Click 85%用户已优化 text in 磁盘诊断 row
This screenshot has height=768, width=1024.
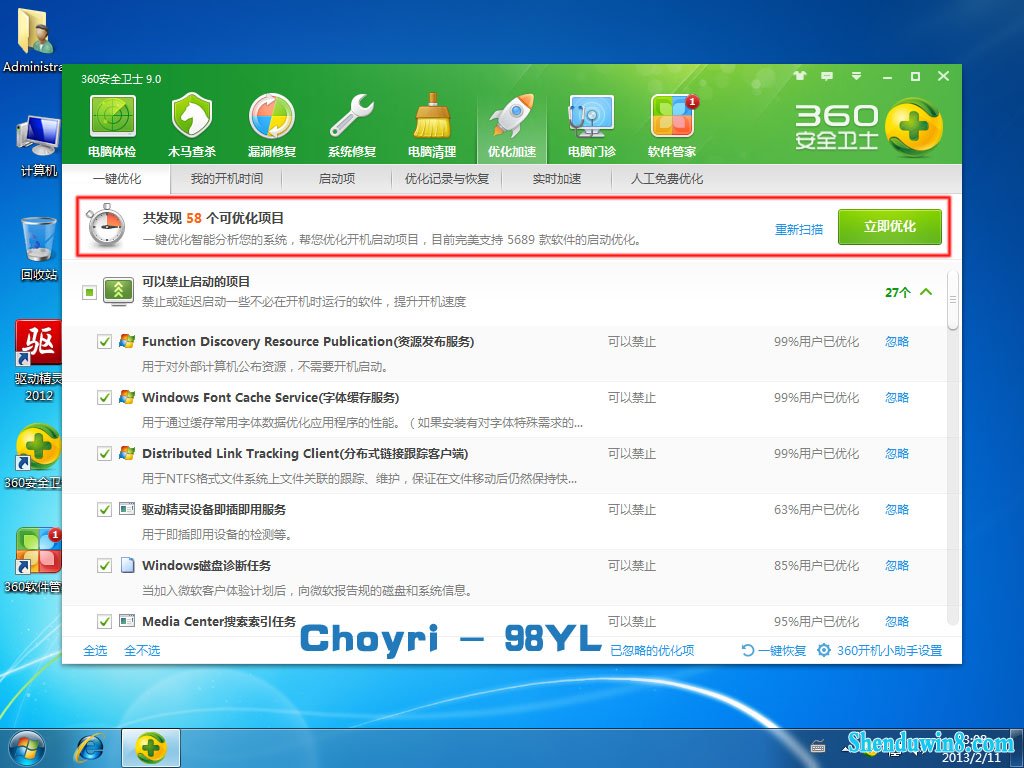[816, 566]
